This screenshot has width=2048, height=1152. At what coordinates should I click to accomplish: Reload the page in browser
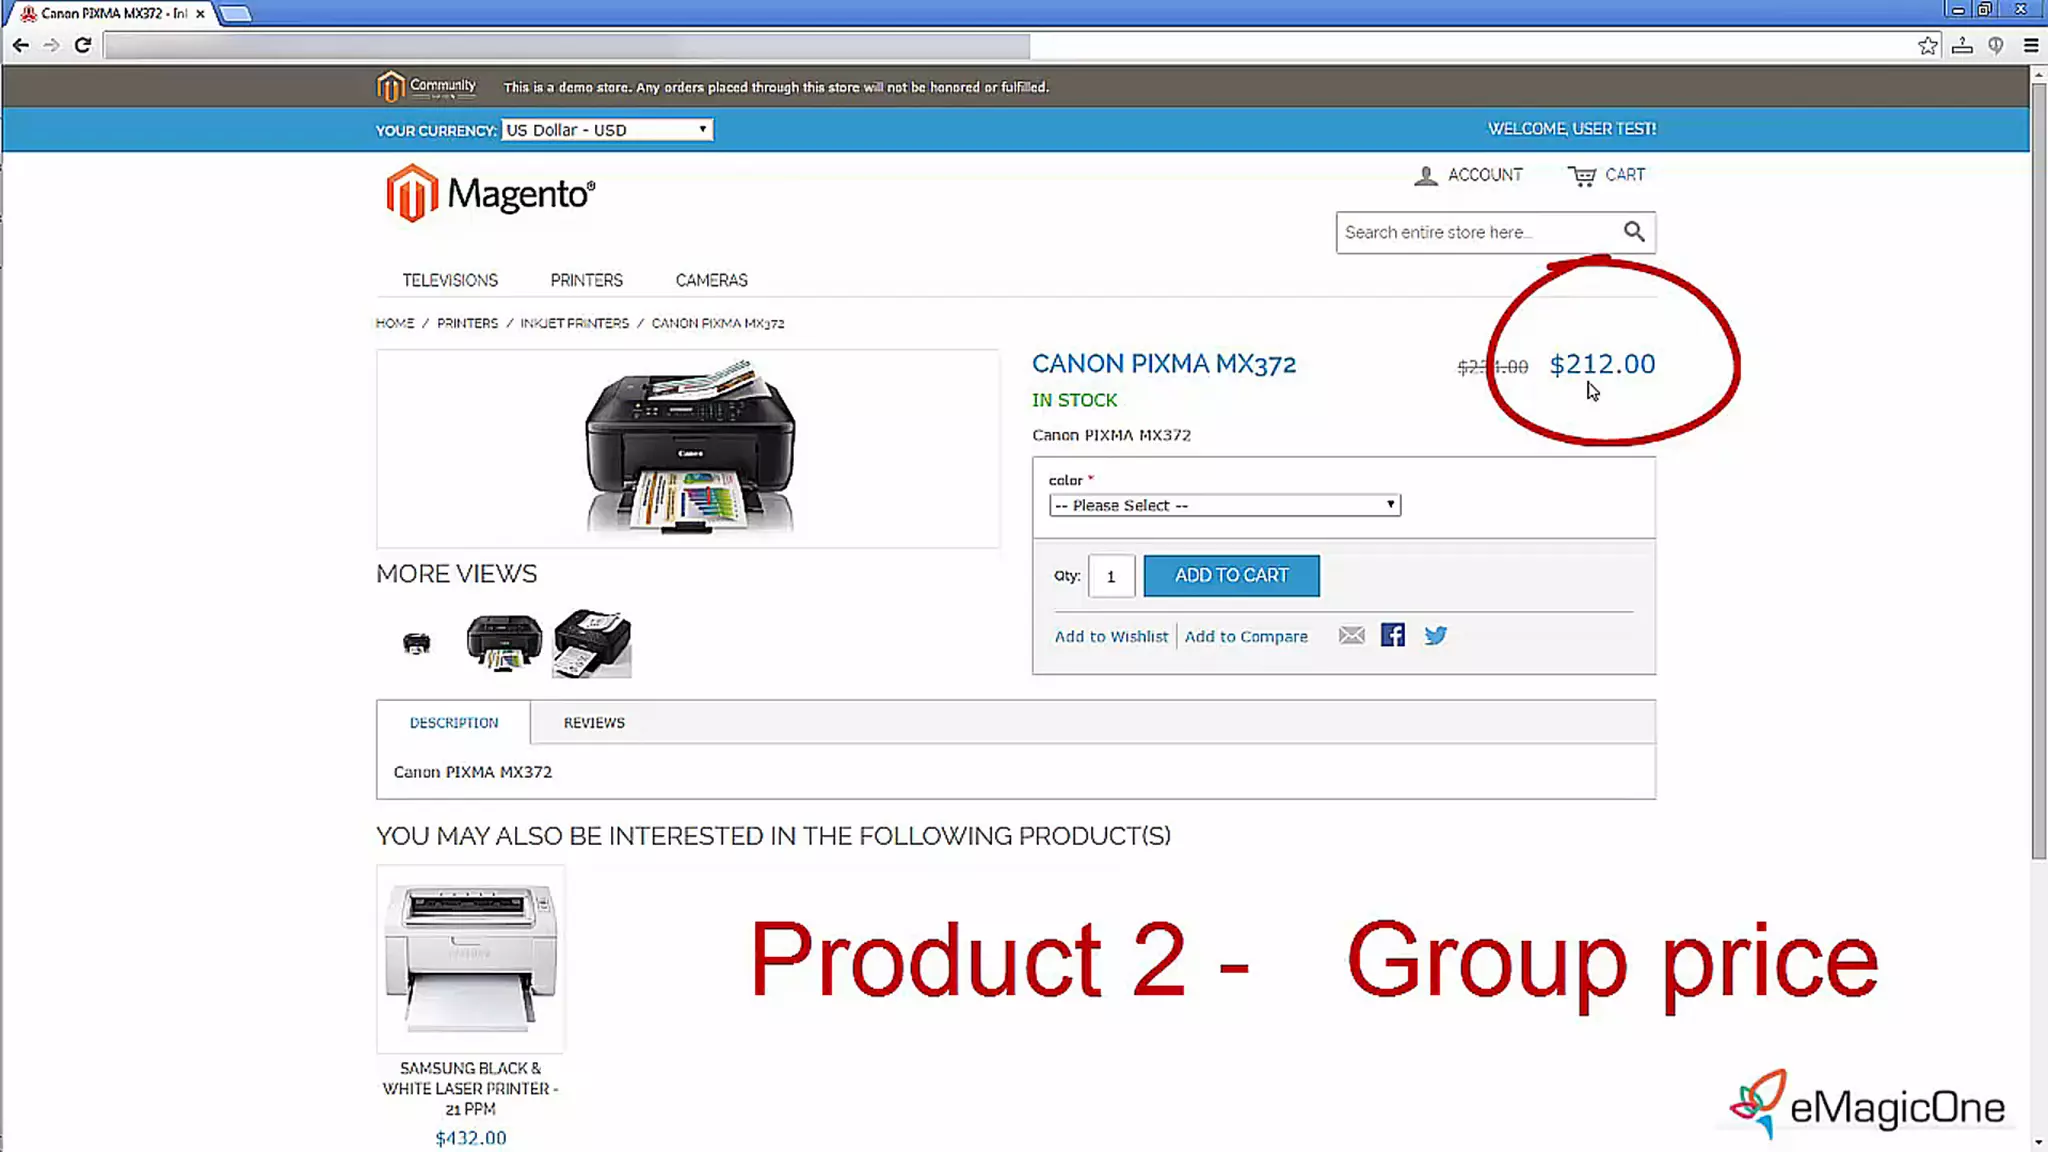pos(83,45)
